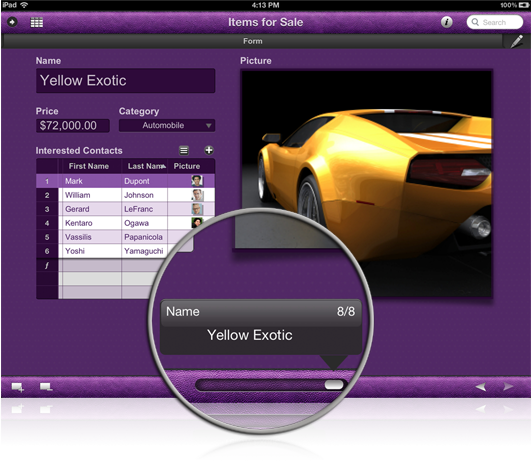532x461 pixels.
Task: Tap the record navigation slider thumb
Action: tap(334, 385)
